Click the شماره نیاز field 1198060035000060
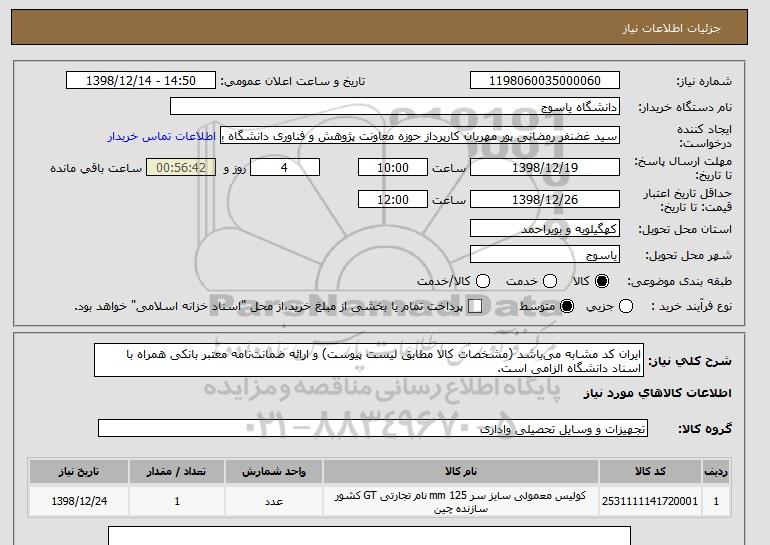This screenshot has height=545, width=770. pos(545,81)
